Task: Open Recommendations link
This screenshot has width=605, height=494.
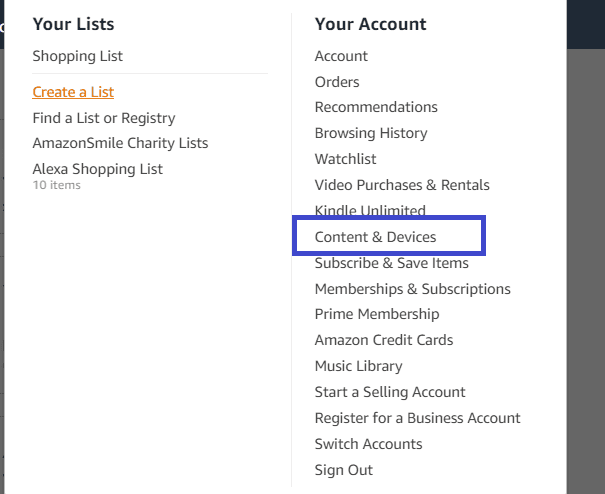Action: (x=376, y=107)
